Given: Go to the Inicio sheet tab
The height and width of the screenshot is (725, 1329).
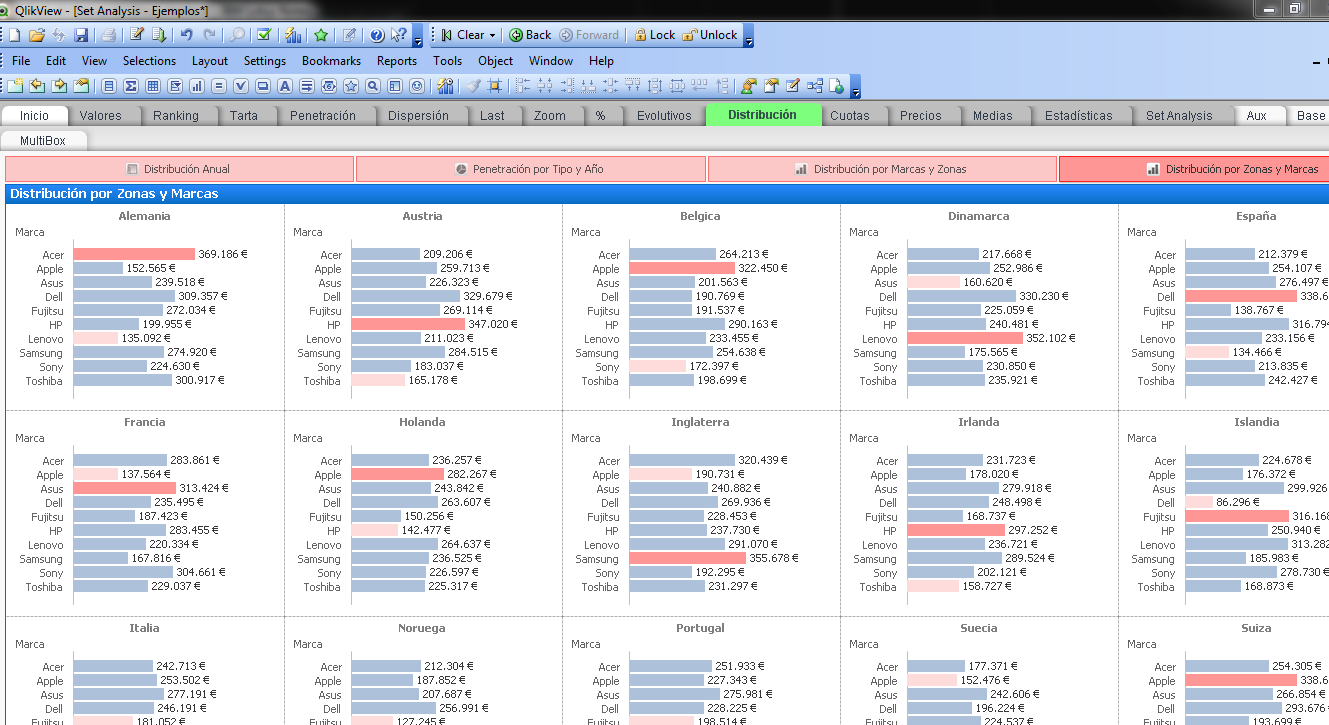Looking at the screenshot, I should click(34, 115).
